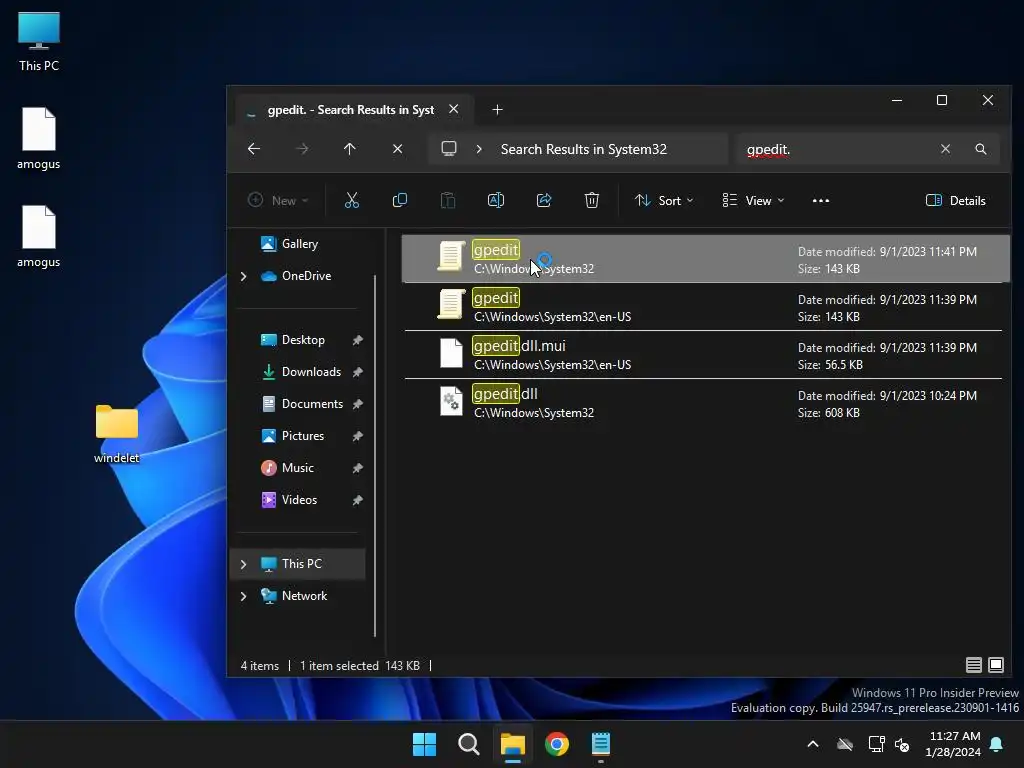
Task: Click the navigation pane scrollbar
Action: tap(375, 455)
